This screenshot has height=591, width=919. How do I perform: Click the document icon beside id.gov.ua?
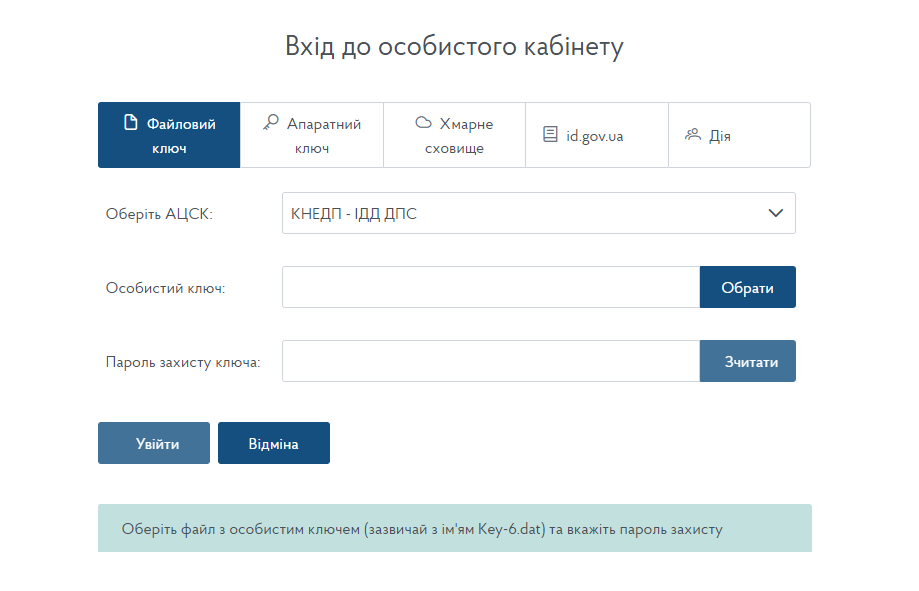[x=550, y=134]
